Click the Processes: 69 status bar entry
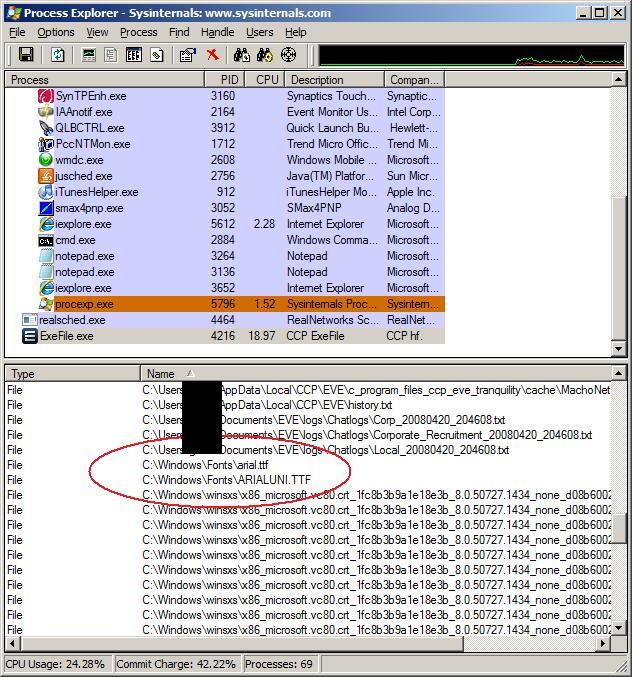This screenshot has width=632, height=677. (x=280, y=664)
